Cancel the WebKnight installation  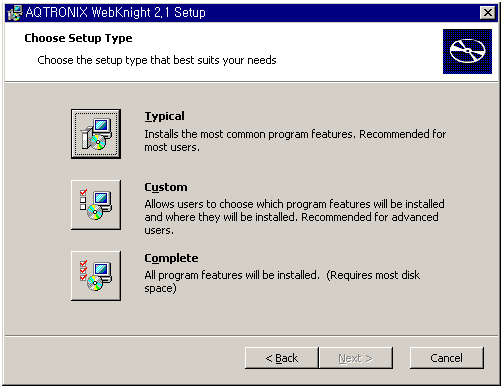coord(447,358)
